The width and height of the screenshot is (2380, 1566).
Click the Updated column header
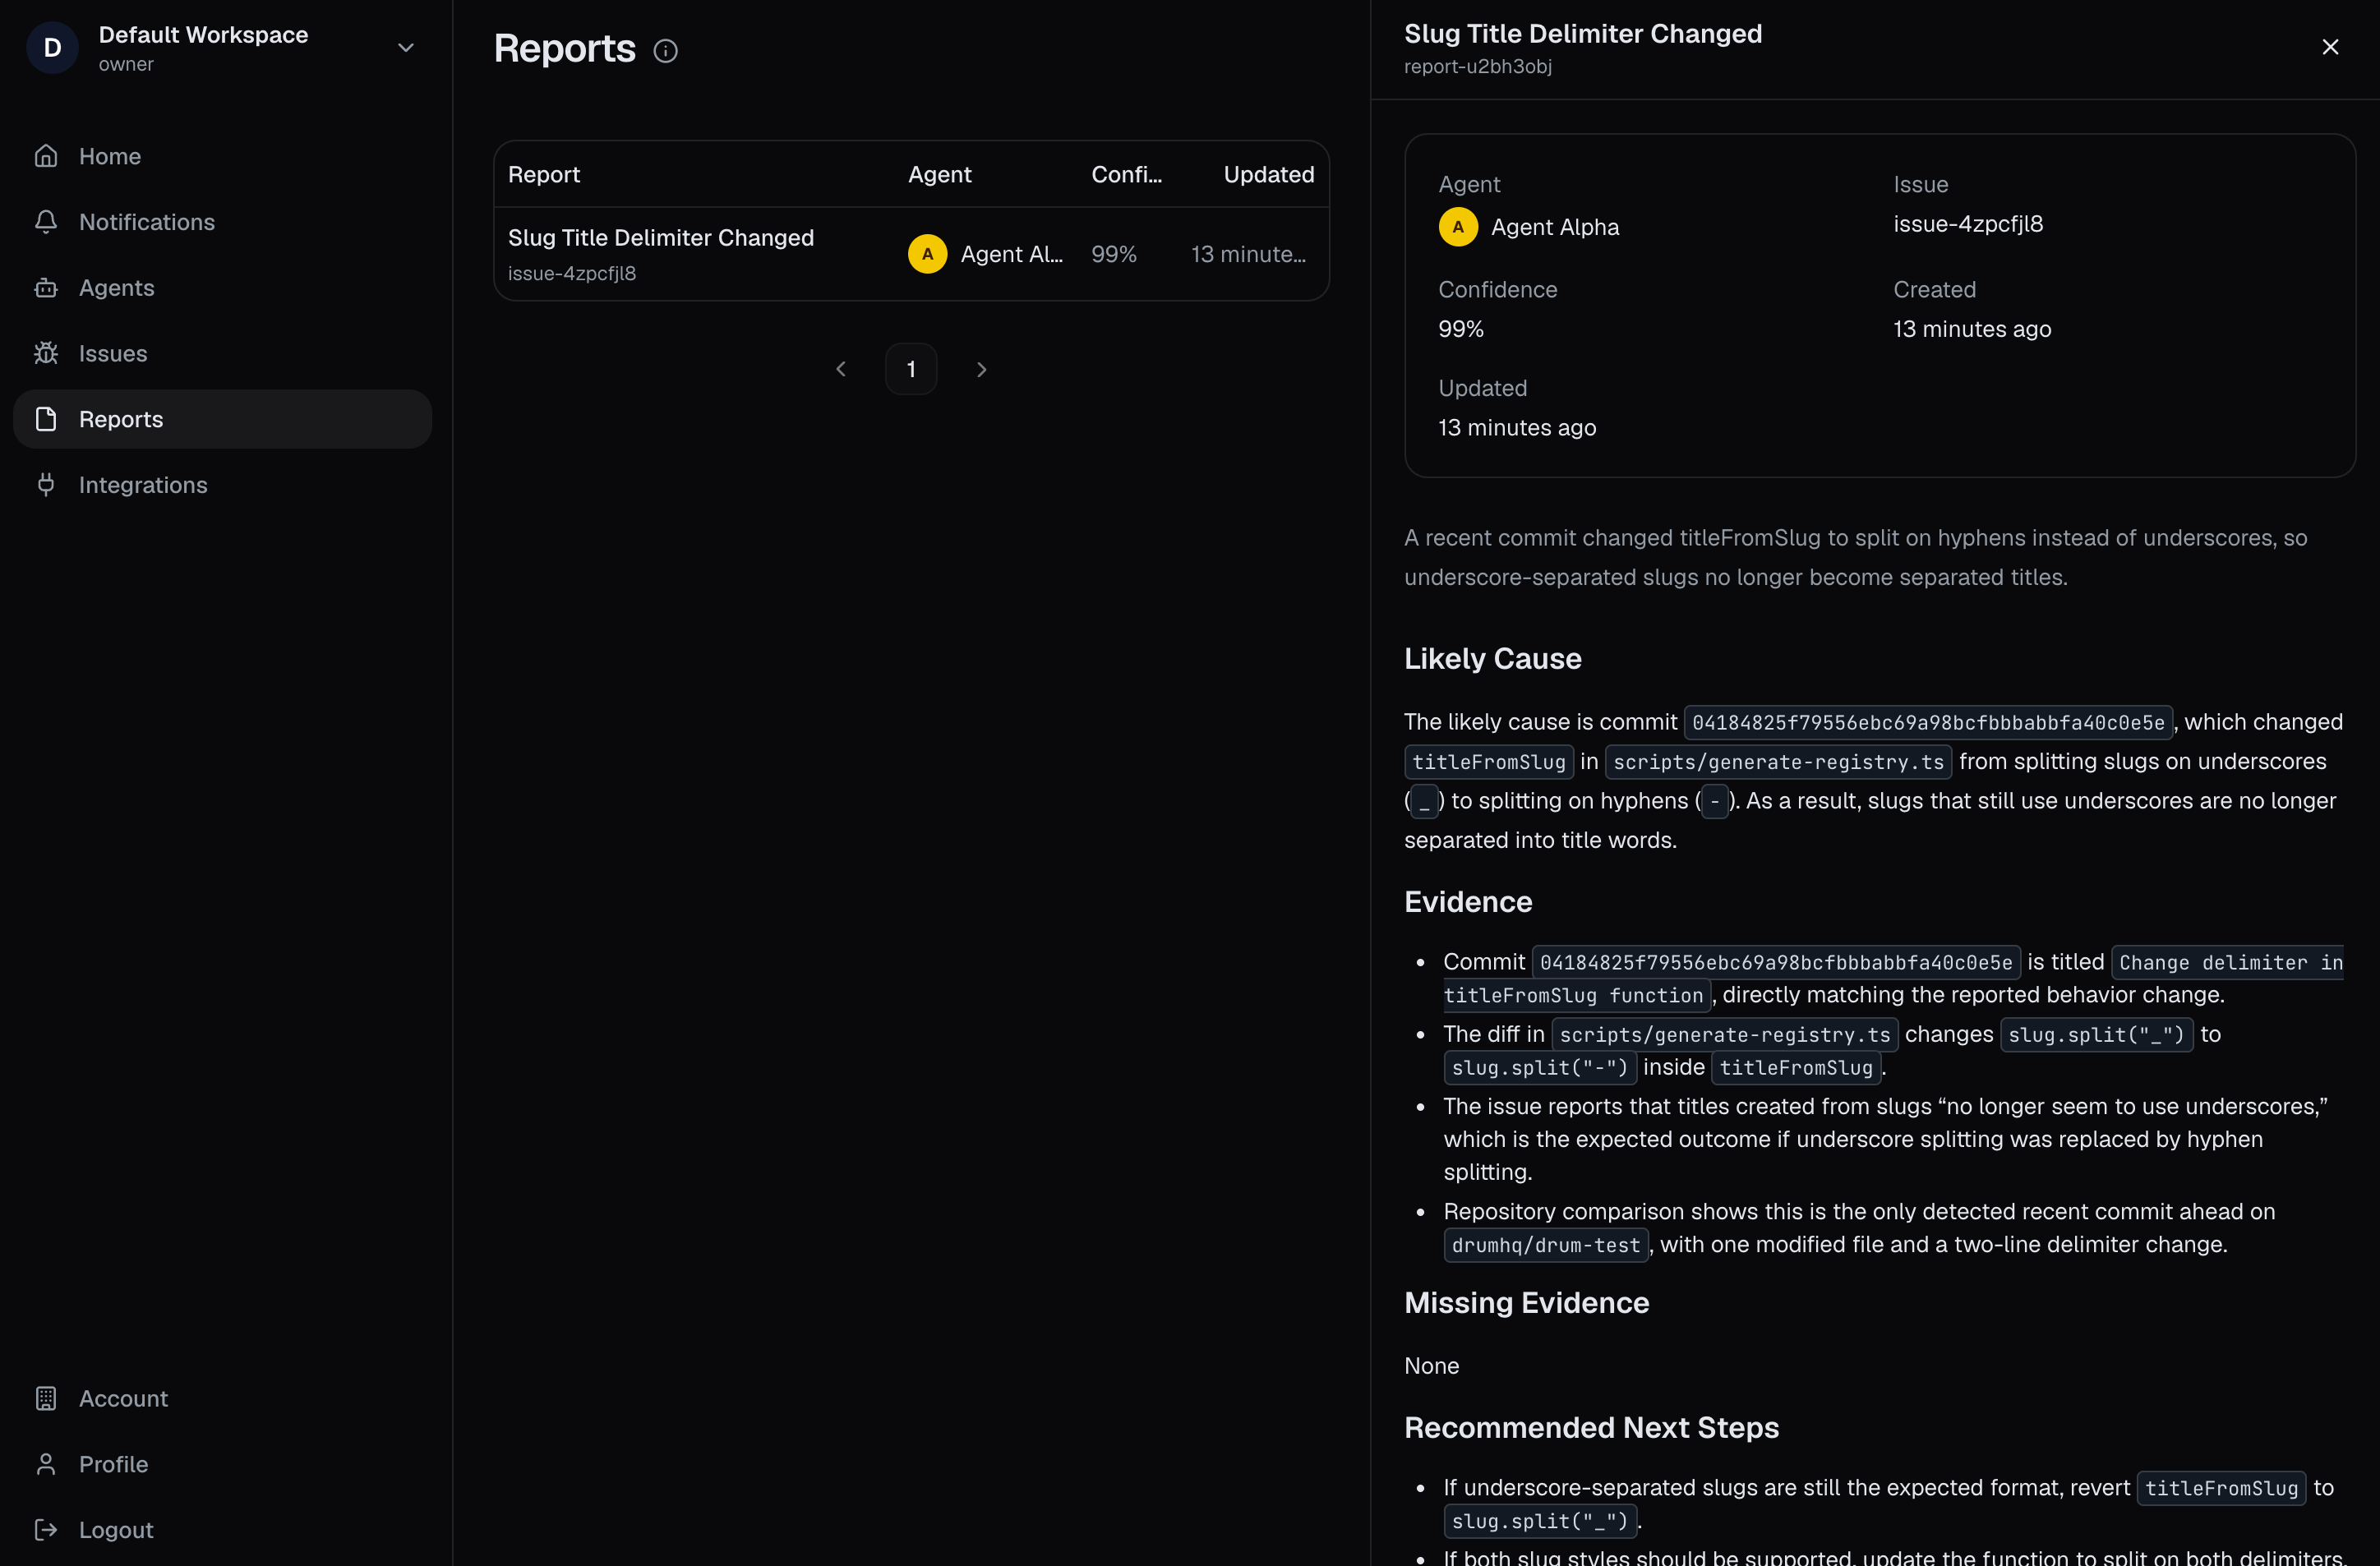pos(1268,174)
